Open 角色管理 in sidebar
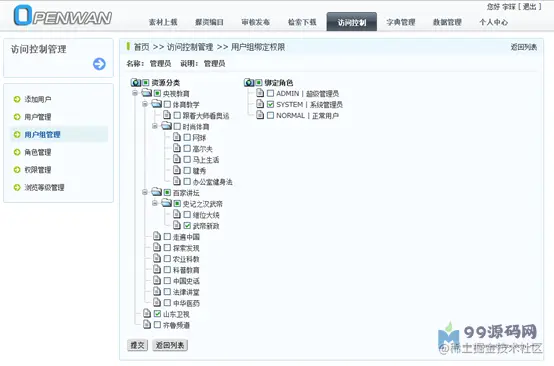 38,152
